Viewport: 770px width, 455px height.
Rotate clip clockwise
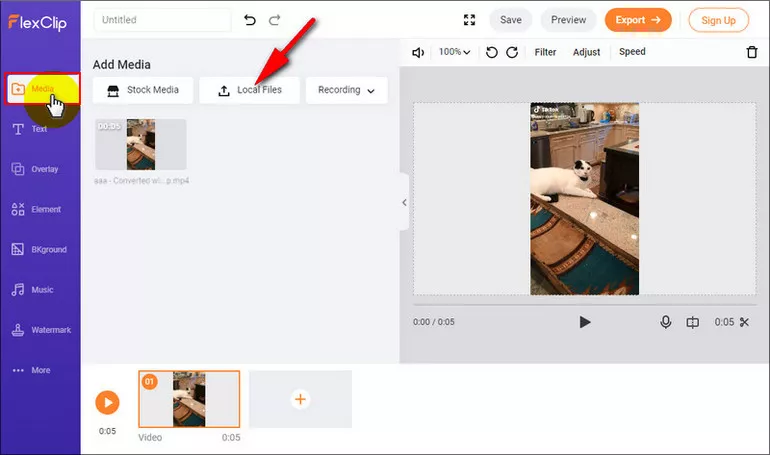click(x=512, y=53)
